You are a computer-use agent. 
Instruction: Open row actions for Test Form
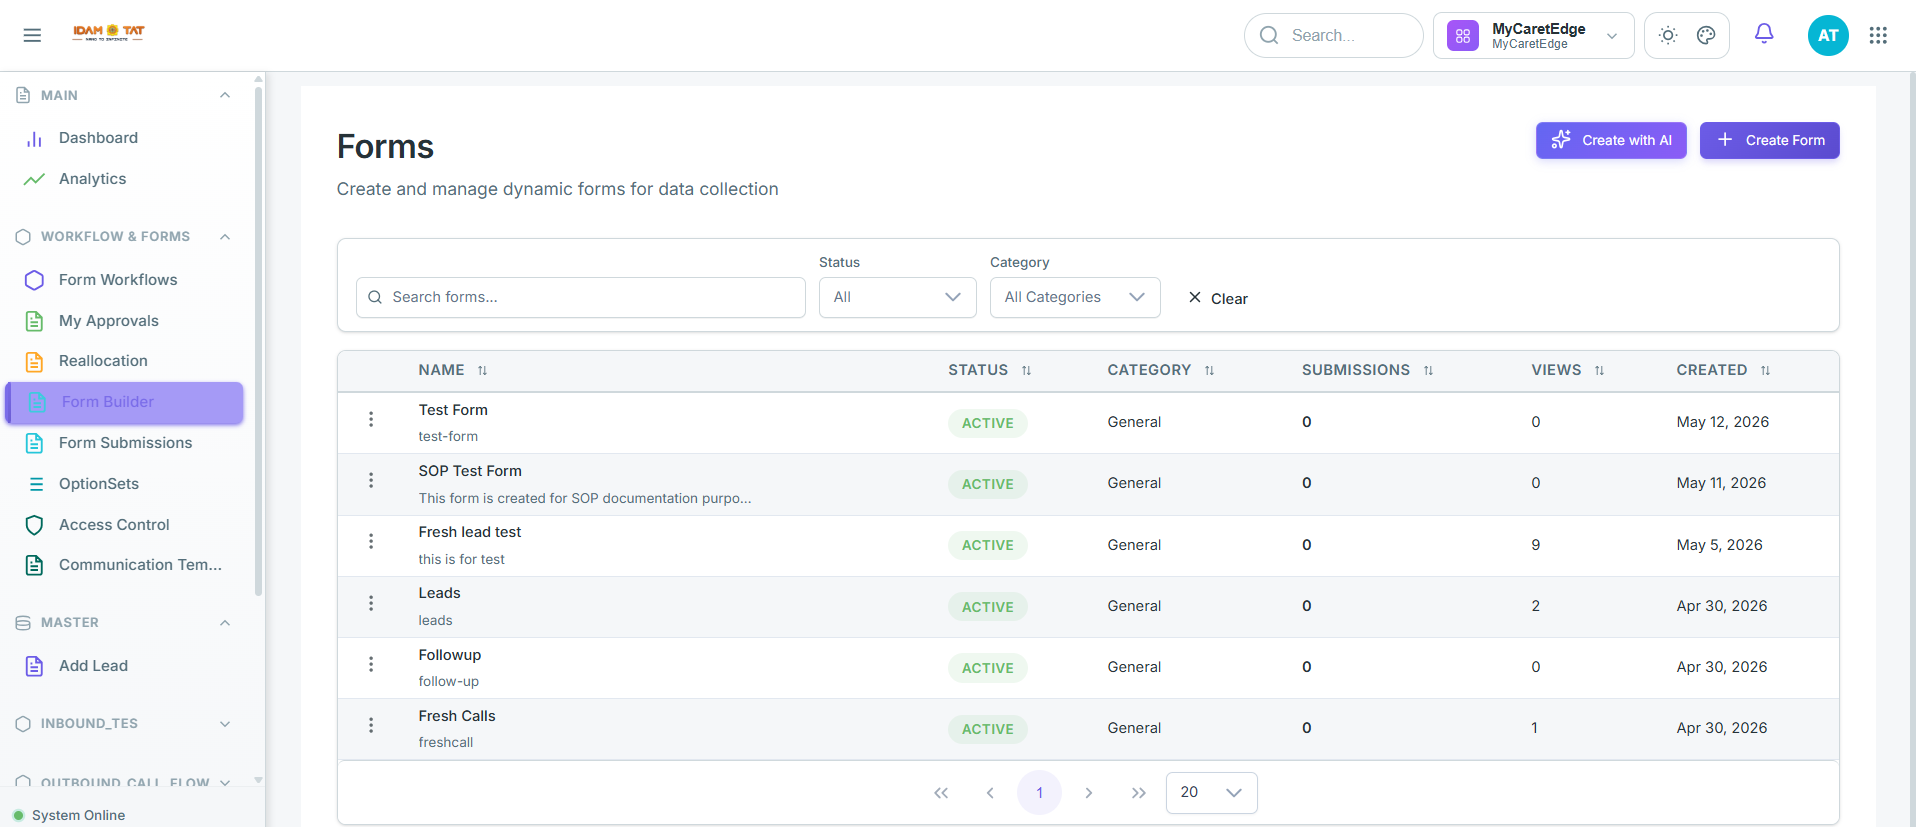point(371,419)
